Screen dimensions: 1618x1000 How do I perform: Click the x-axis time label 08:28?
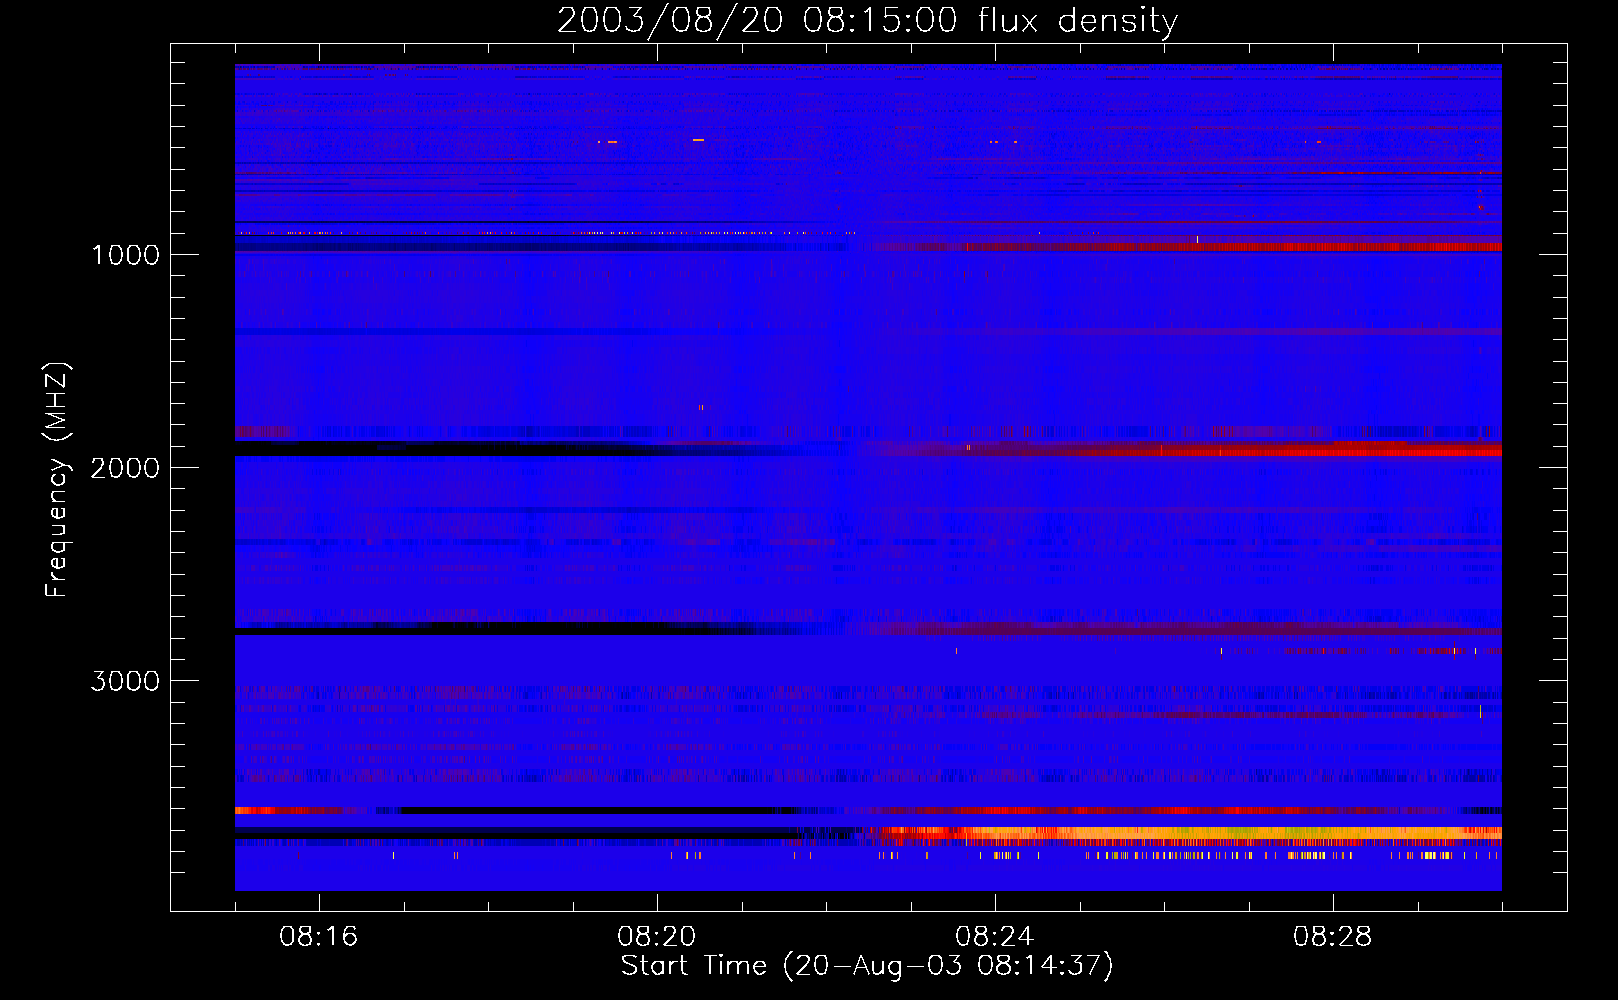click(1333, 937)
